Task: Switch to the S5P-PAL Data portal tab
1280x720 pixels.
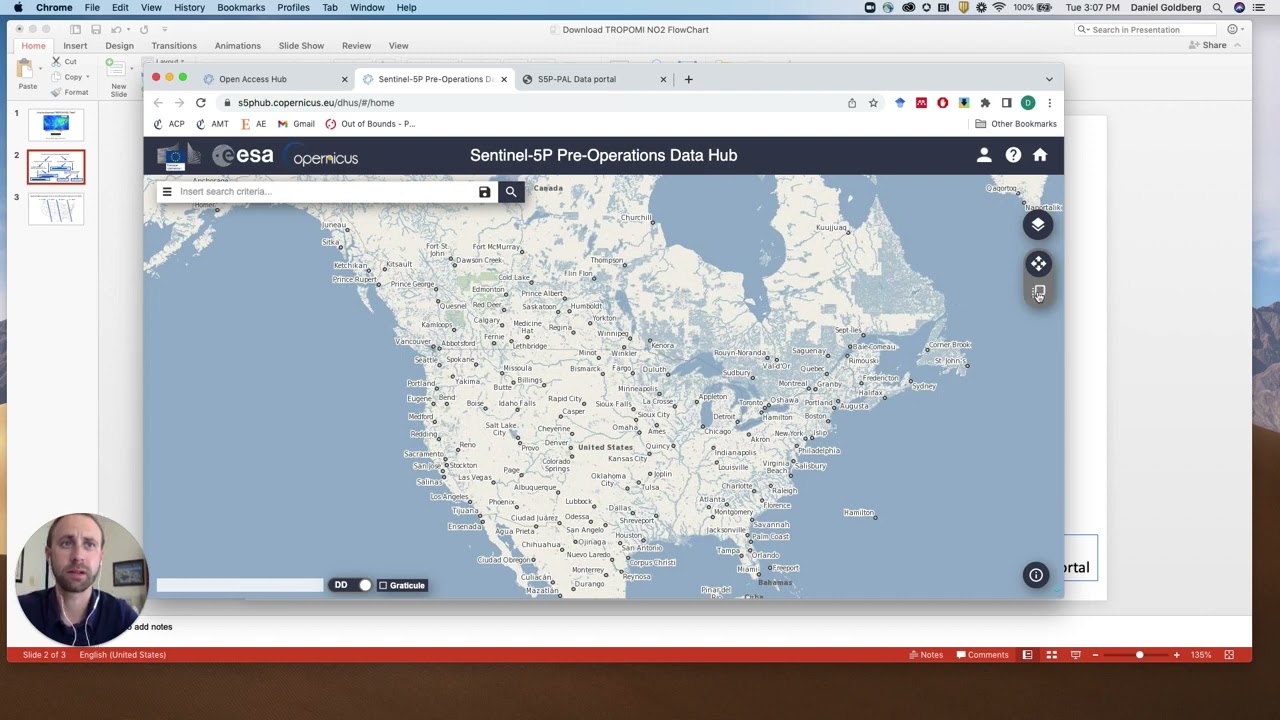Action: coord(576,79)
